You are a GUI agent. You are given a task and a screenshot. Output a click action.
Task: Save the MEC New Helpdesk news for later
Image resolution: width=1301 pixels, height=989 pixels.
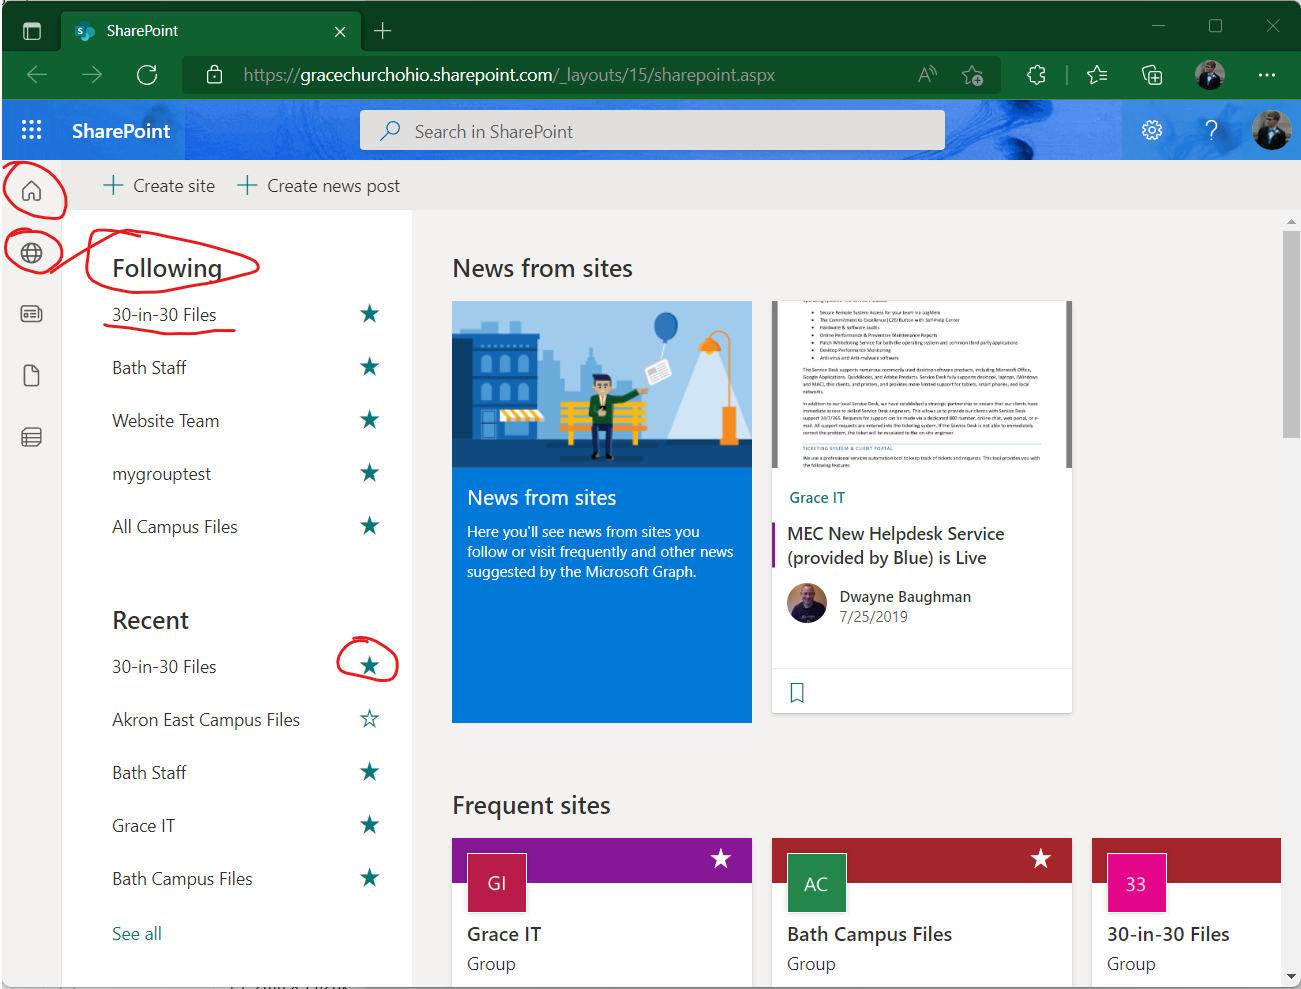(x=797, y=693)
